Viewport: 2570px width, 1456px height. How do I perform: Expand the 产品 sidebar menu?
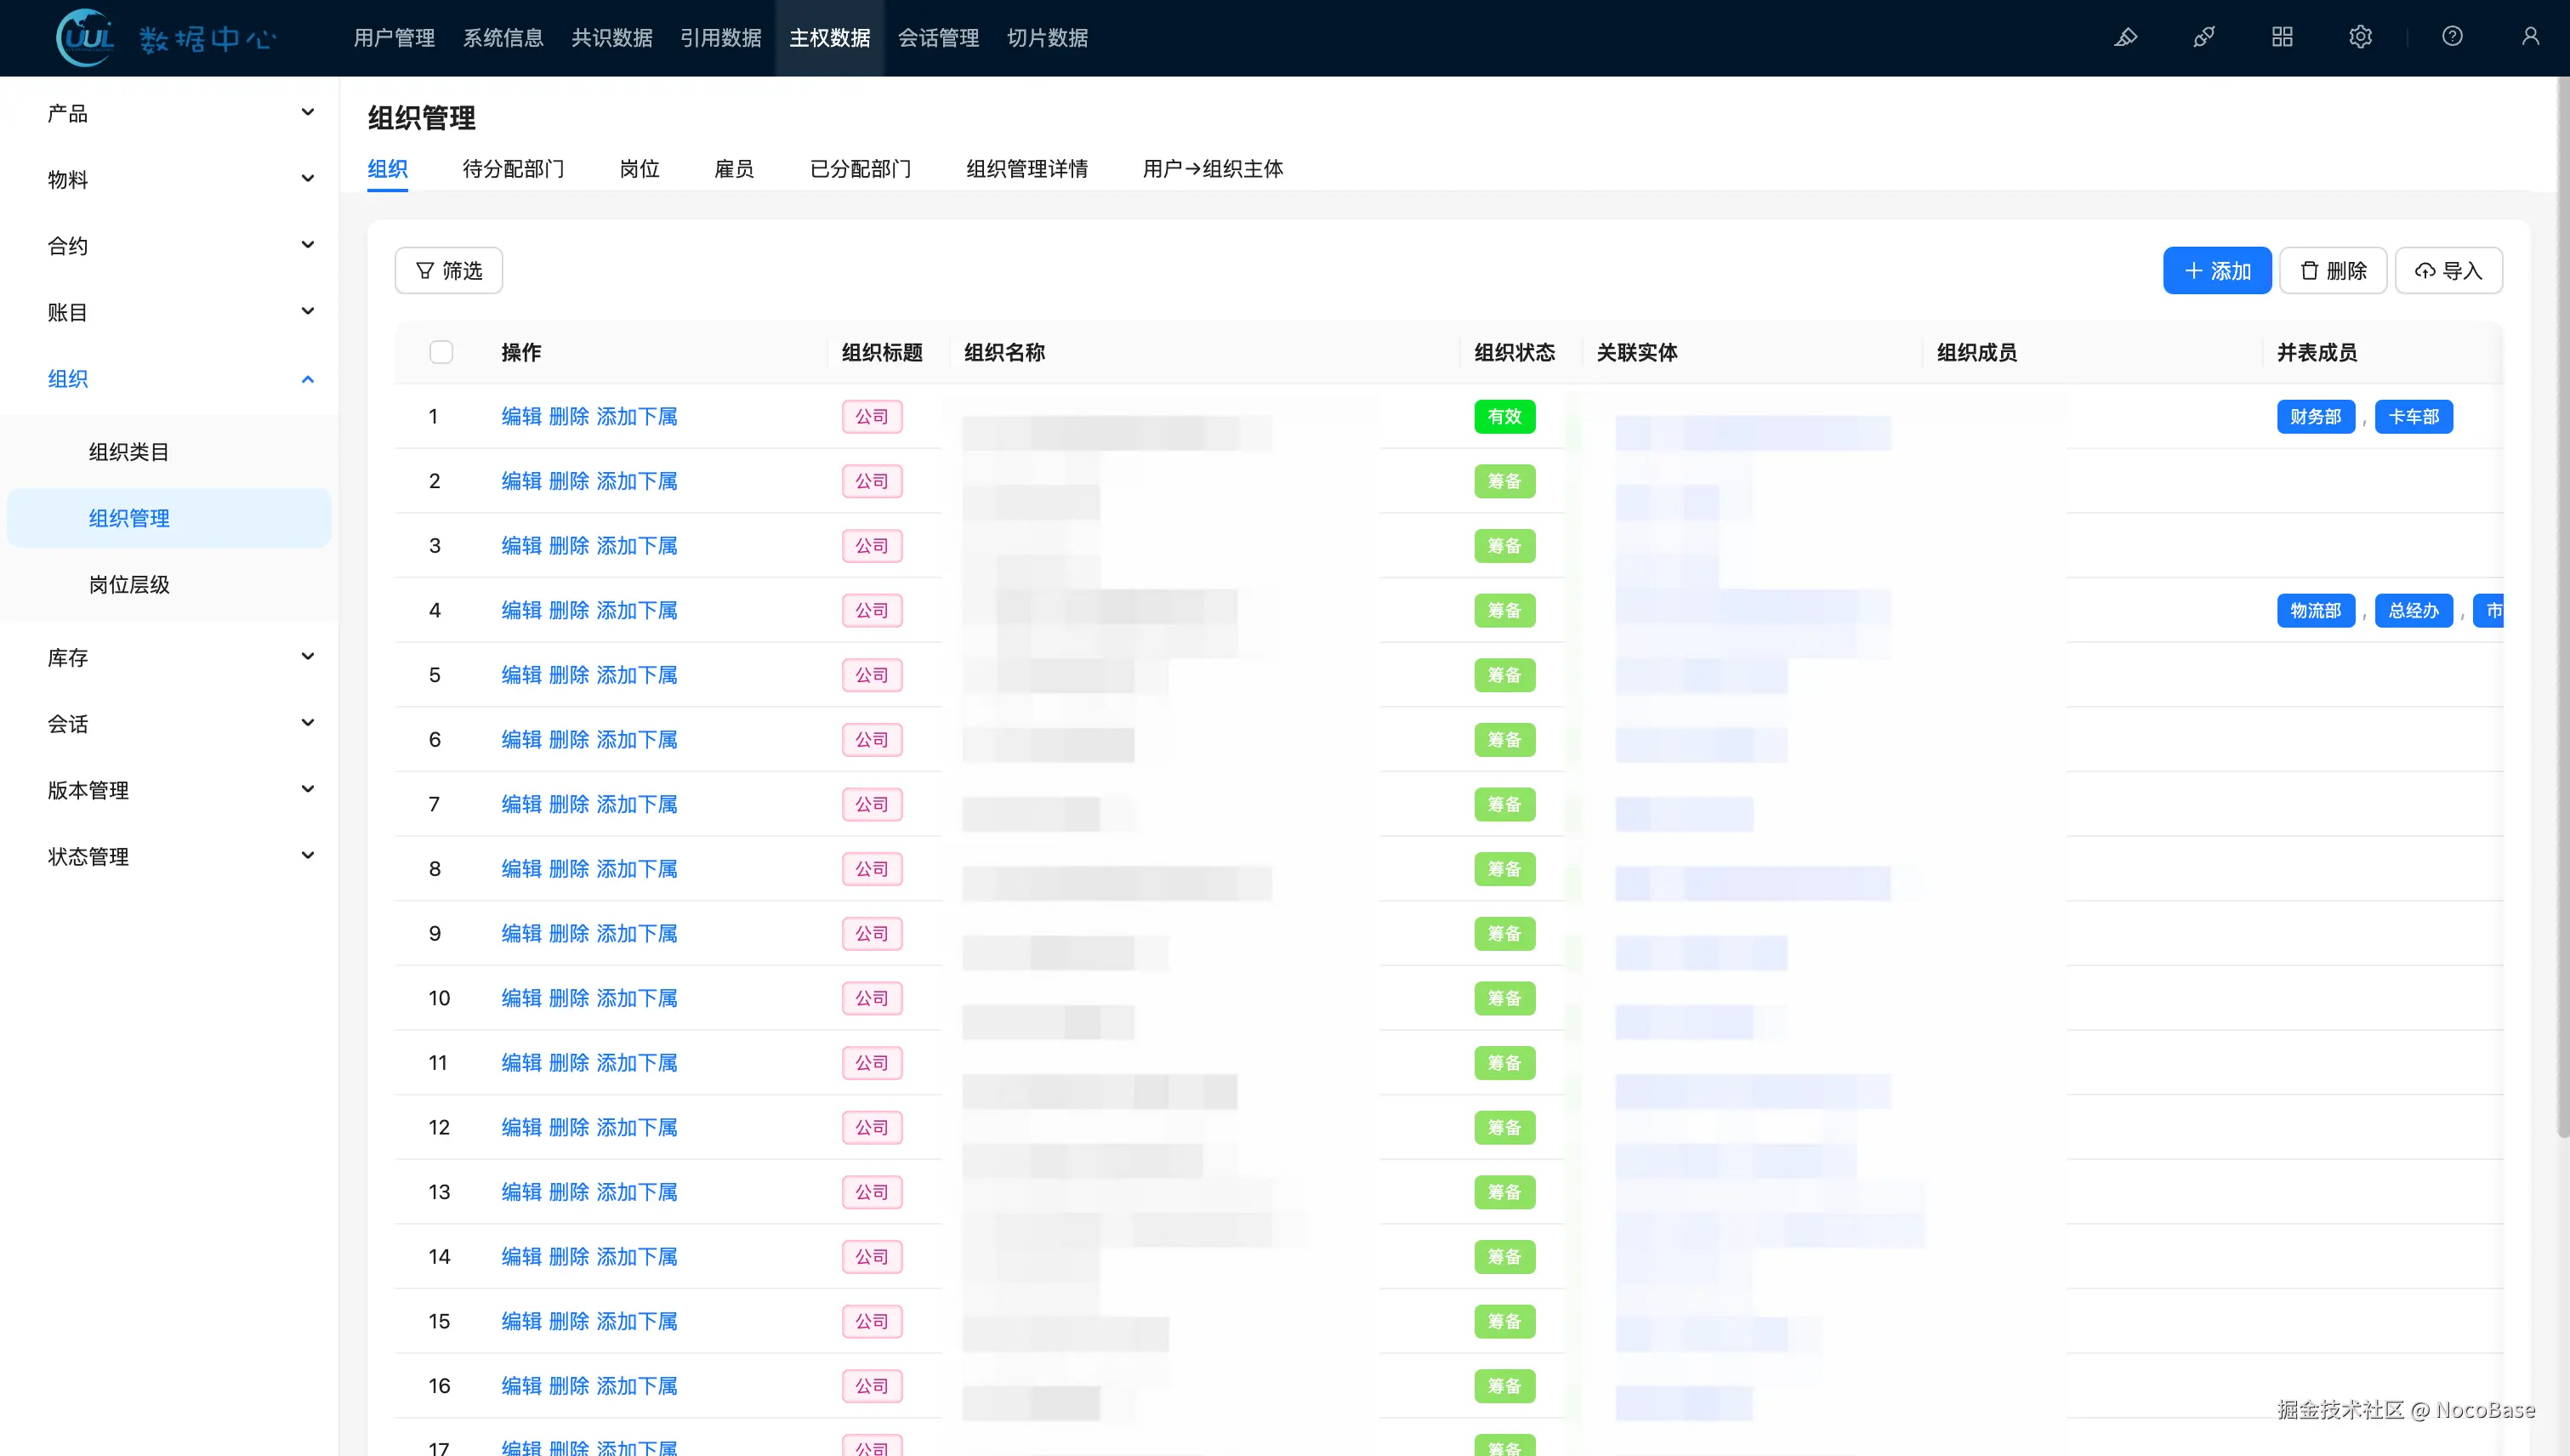coord(169,113)
